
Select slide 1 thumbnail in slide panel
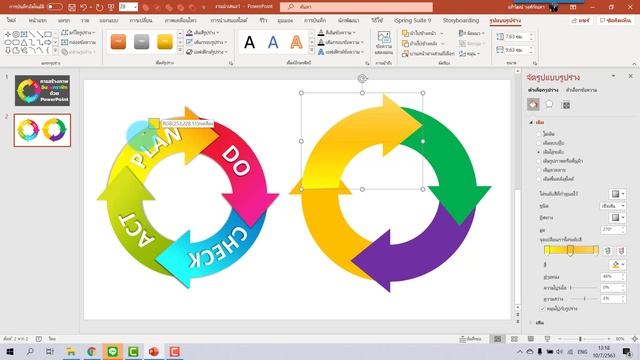[42, 91]
